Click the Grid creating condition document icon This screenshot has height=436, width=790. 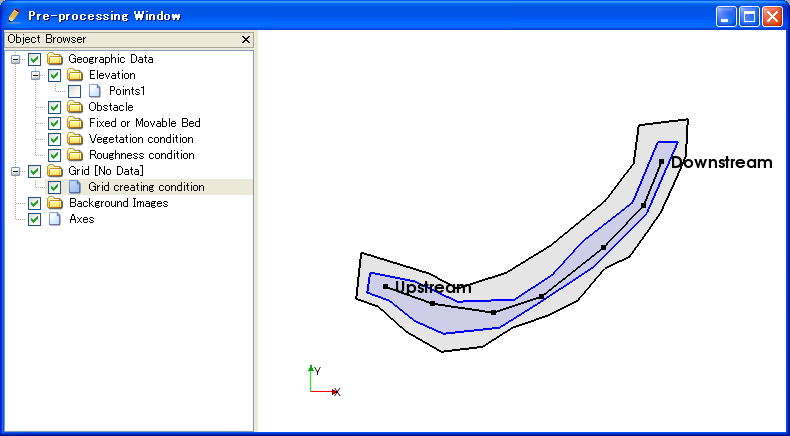75,187
